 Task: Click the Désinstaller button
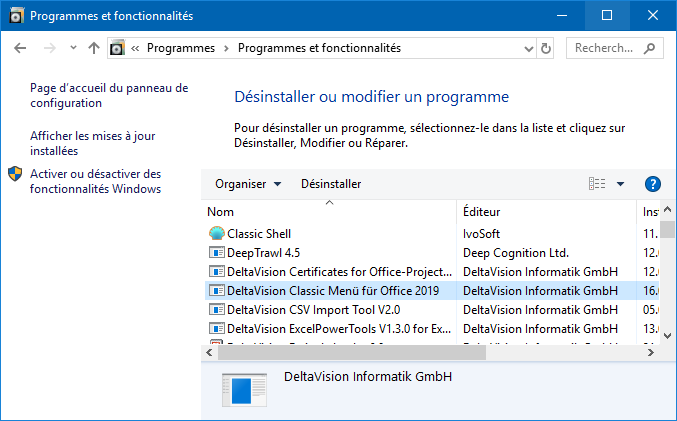point(331,184)
